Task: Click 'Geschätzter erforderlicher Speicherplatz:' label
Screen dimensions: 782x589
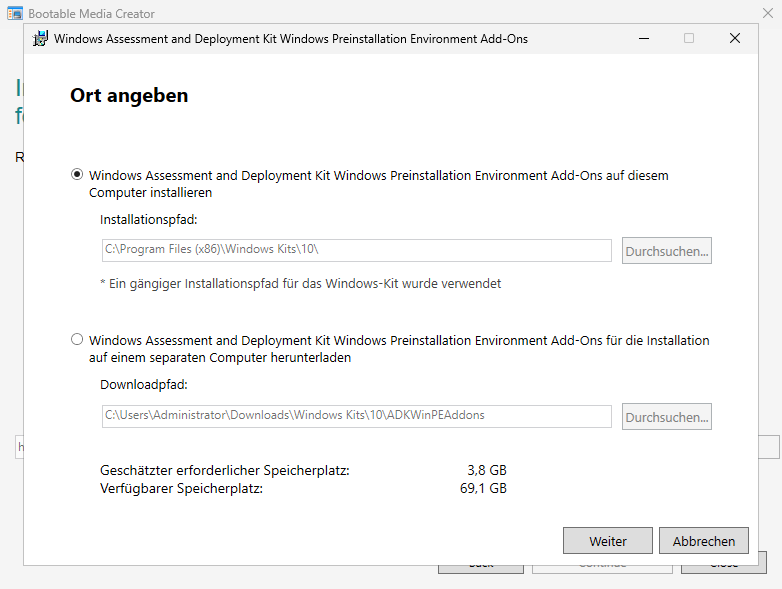Action: [224, 470]
